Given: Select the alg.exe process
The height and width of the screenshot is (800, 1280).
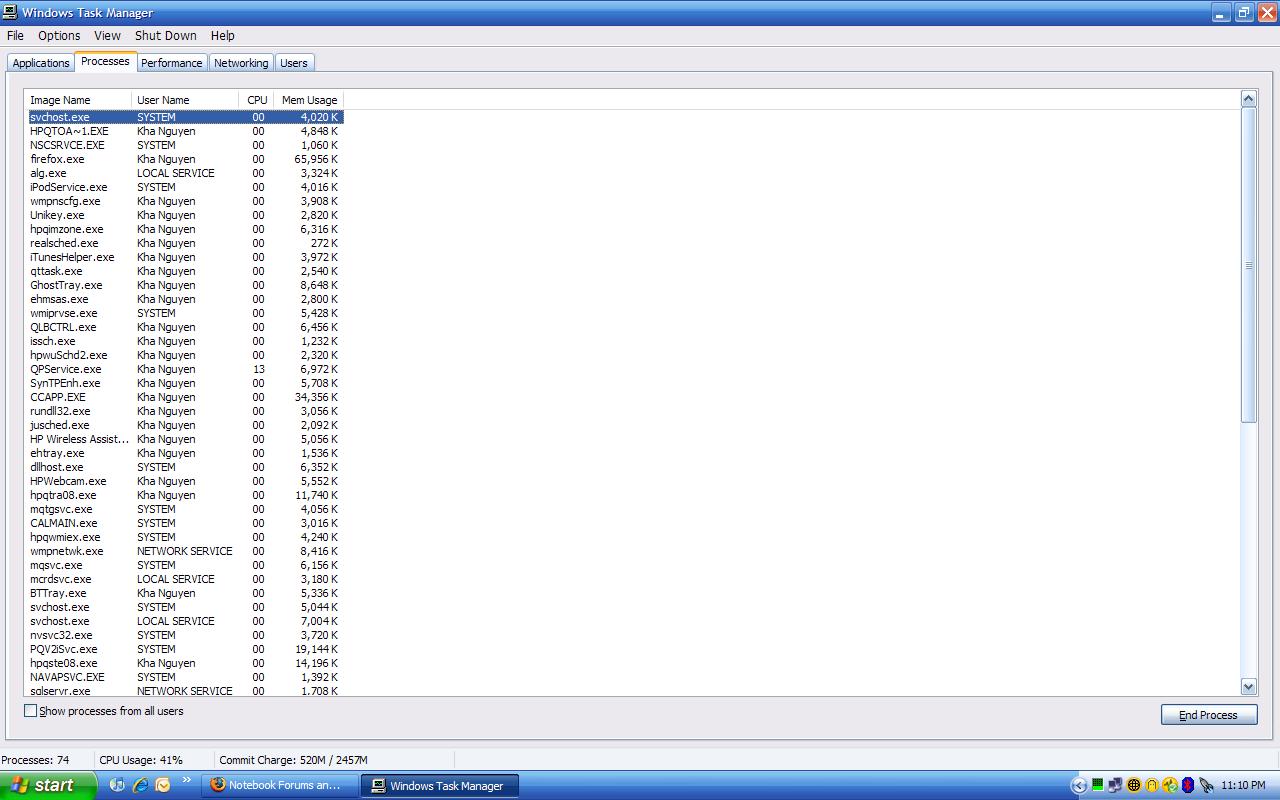Looking at the screenshot, I should click(x=184, y=173).
